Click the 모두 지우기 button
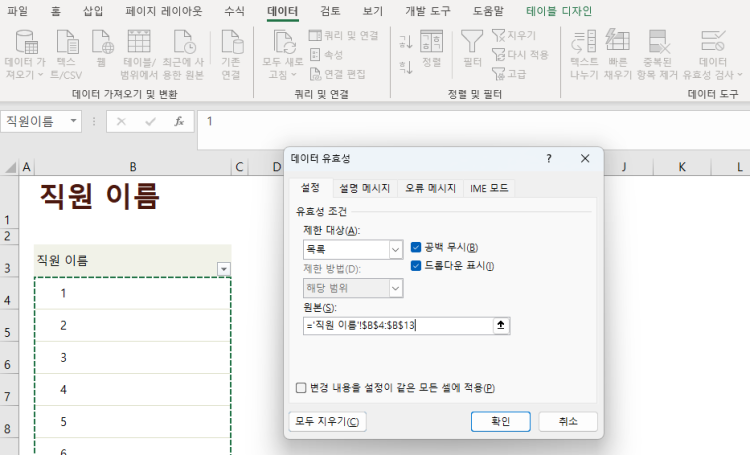 [327, 422]
